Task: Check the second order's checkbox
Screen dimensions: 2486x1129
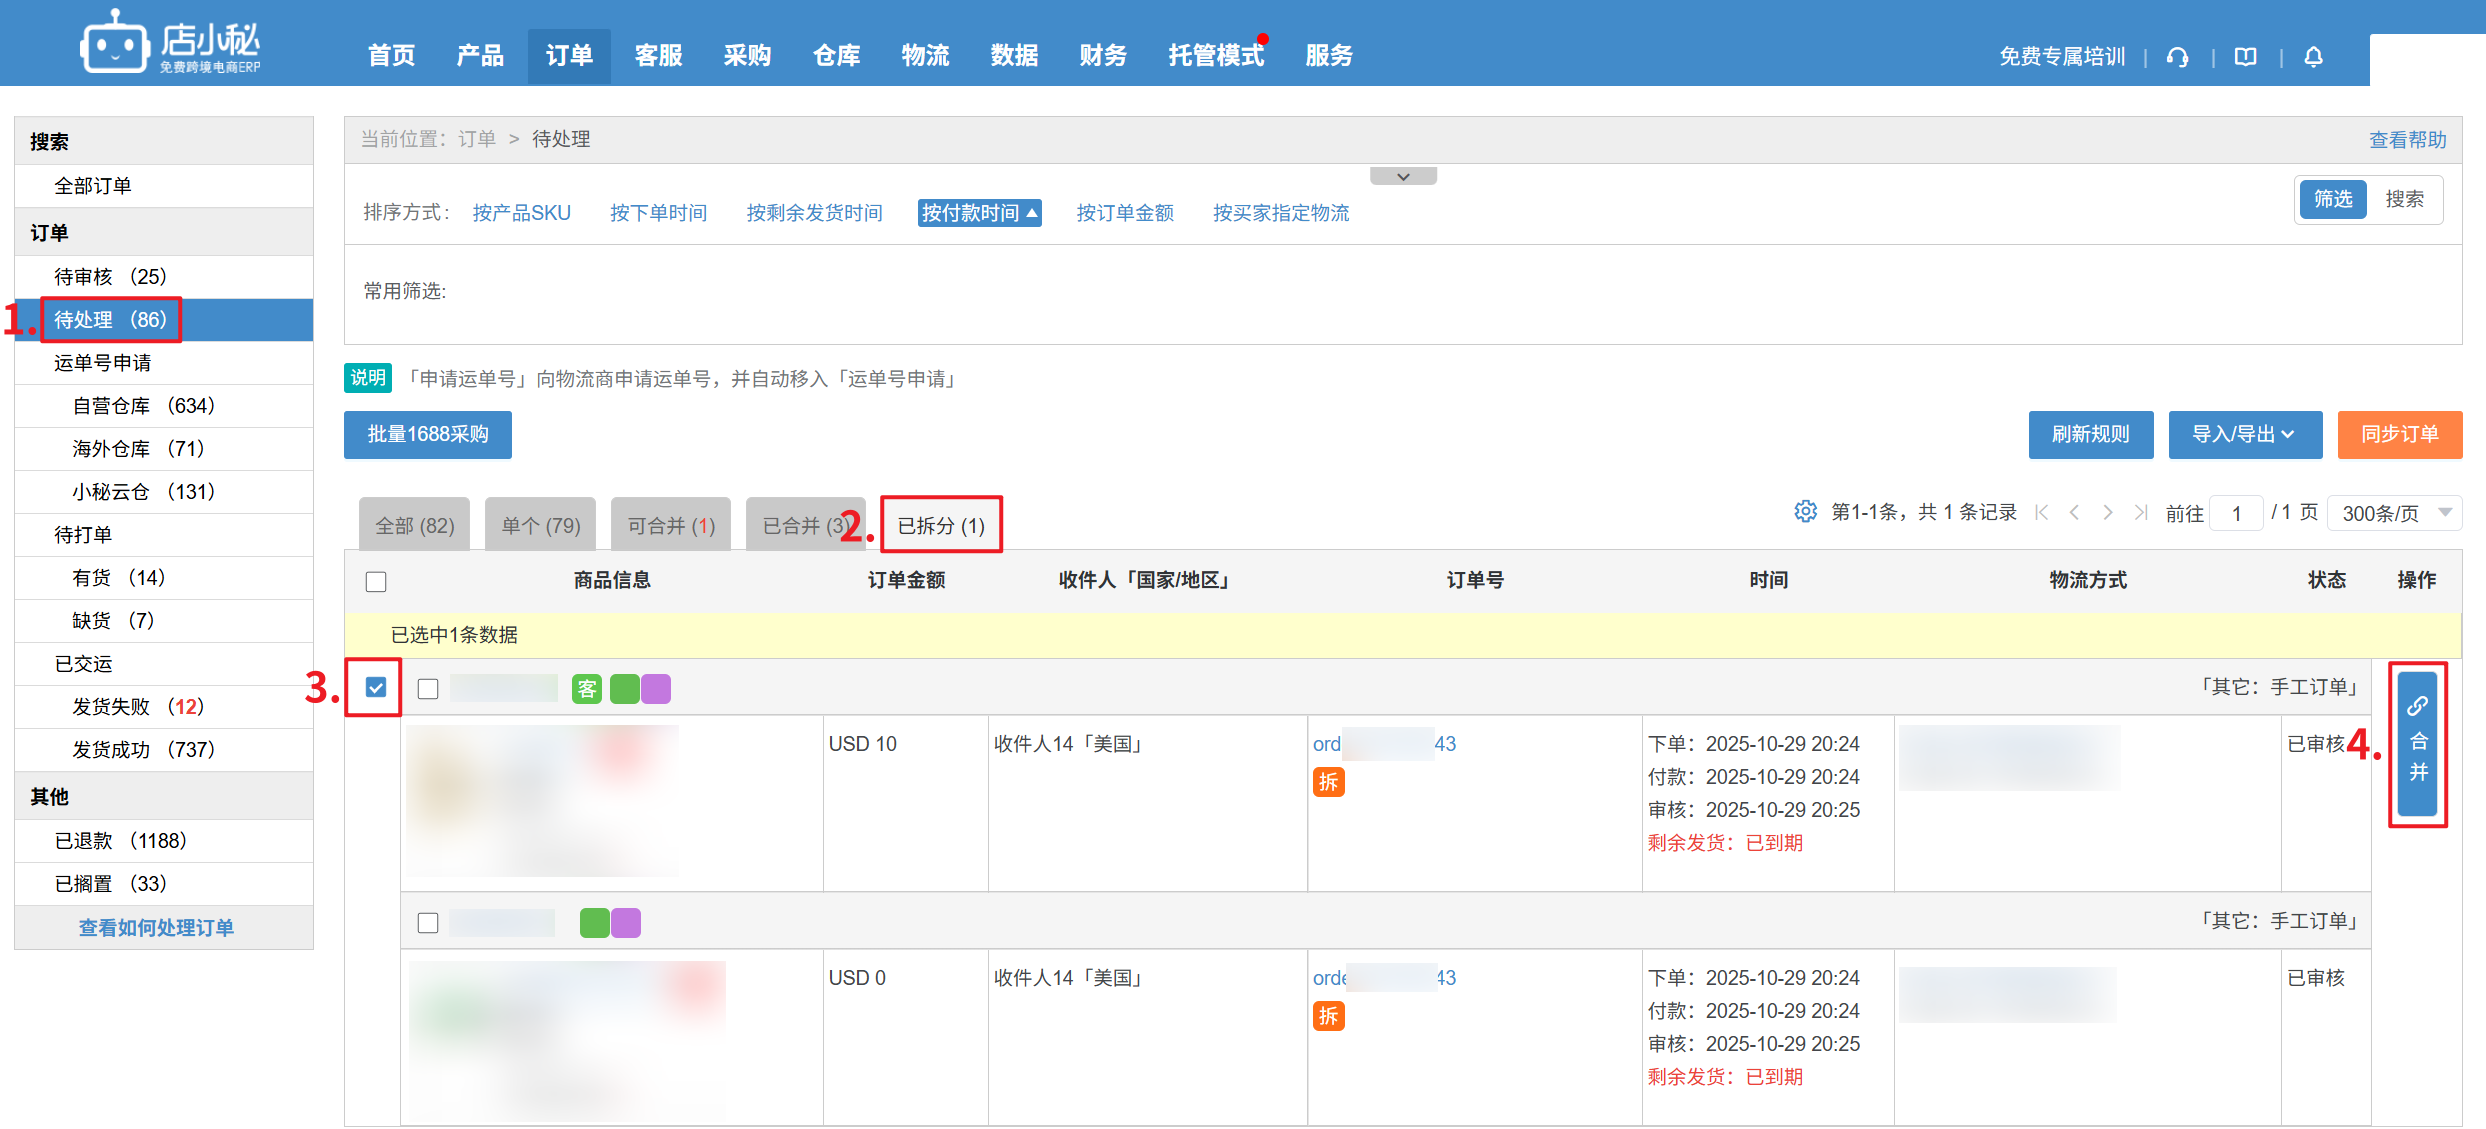Action: pos(428,922)
